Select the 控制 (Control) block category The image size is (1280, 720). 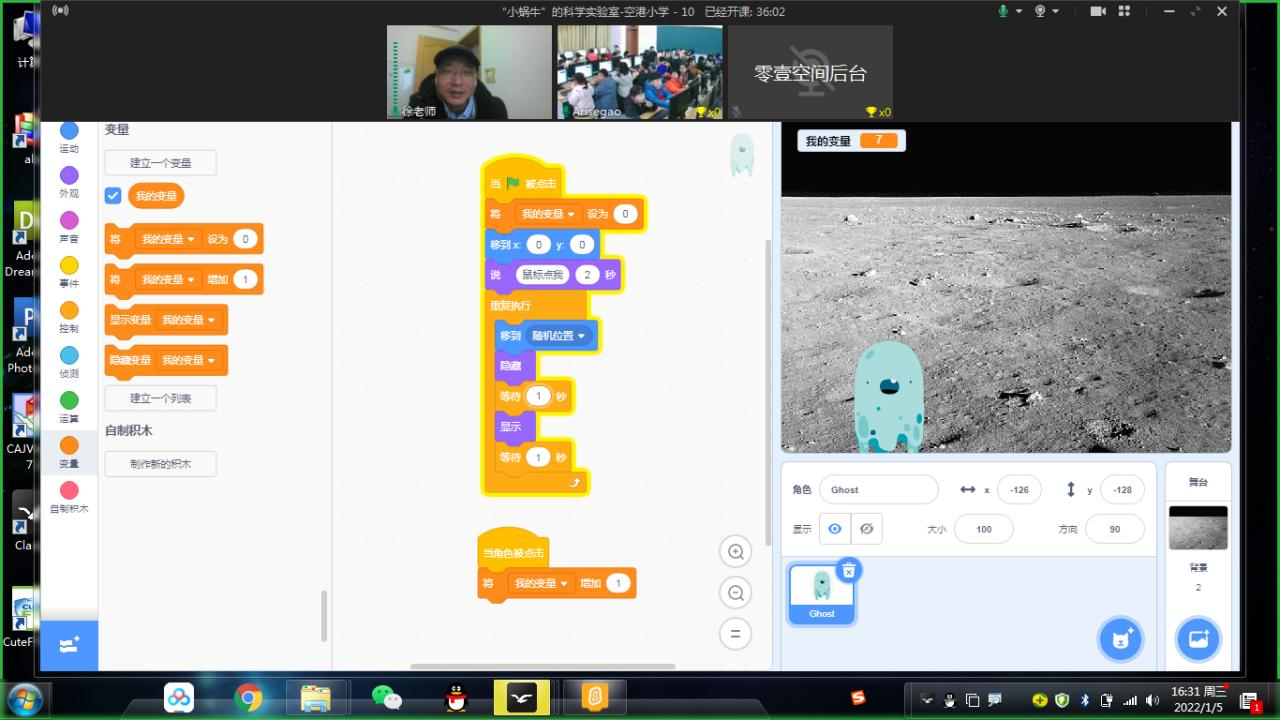click(69, 317)
